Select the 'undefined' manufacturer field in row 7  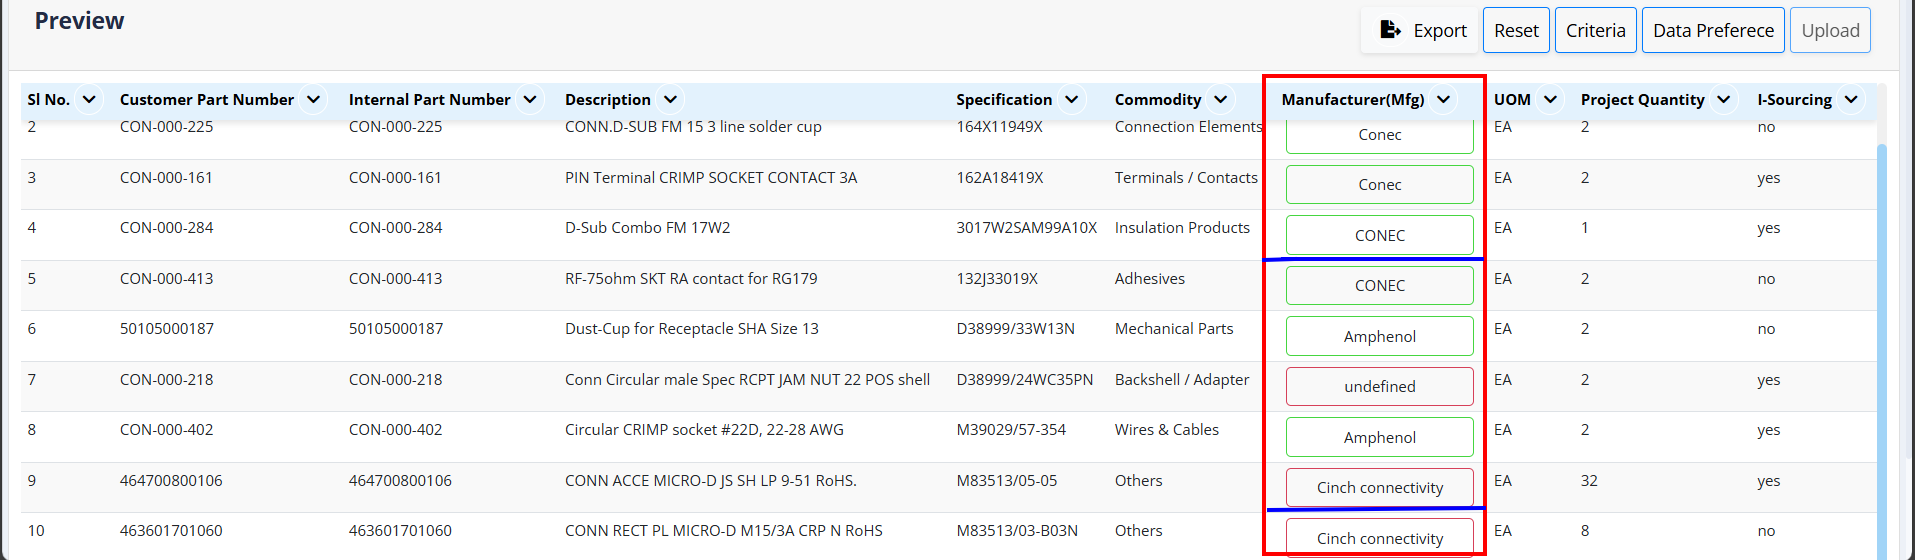pyautogui.click(x=1379, y=387)
